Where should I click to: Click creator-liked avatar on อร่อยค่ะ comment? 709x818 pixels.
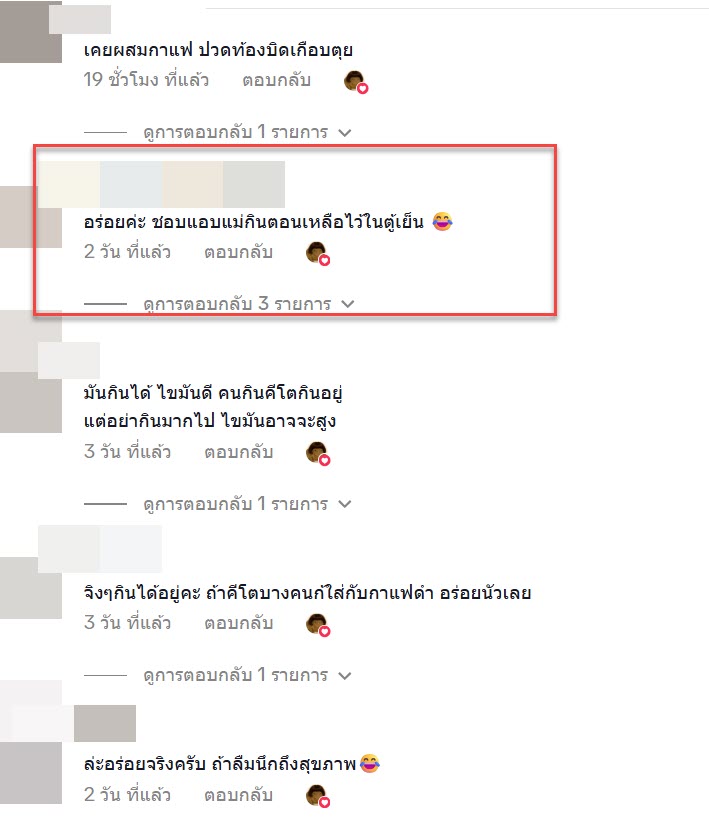click(318, 254)
